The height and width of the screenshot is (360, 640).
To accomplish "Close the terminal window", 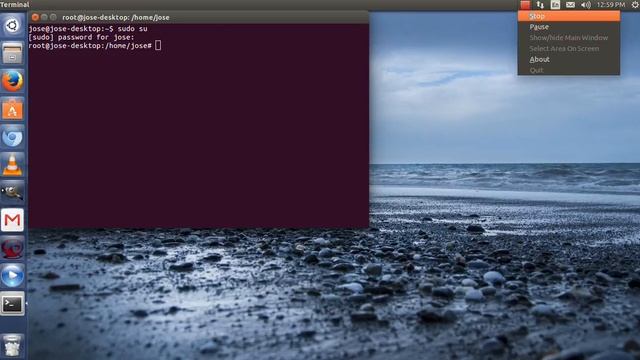I will (35, 17).
